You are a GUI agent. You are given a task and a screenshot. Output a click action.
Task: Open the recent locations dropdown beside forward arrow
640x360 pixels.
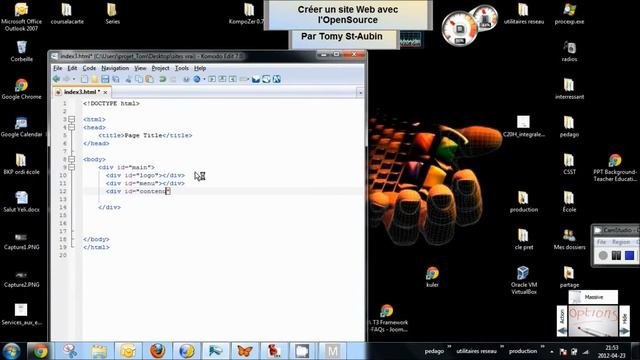point(74,79)
